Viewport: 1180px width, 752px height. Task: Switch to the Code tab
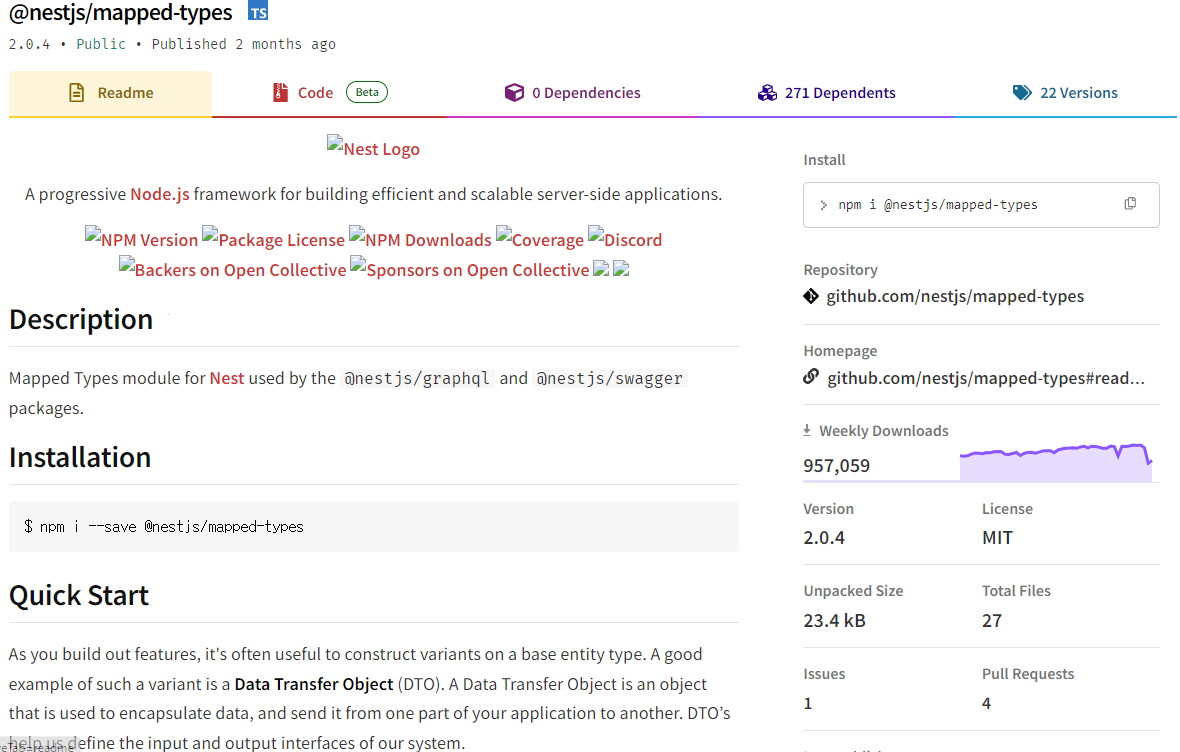pyautogui.click(x=330, y=93)
